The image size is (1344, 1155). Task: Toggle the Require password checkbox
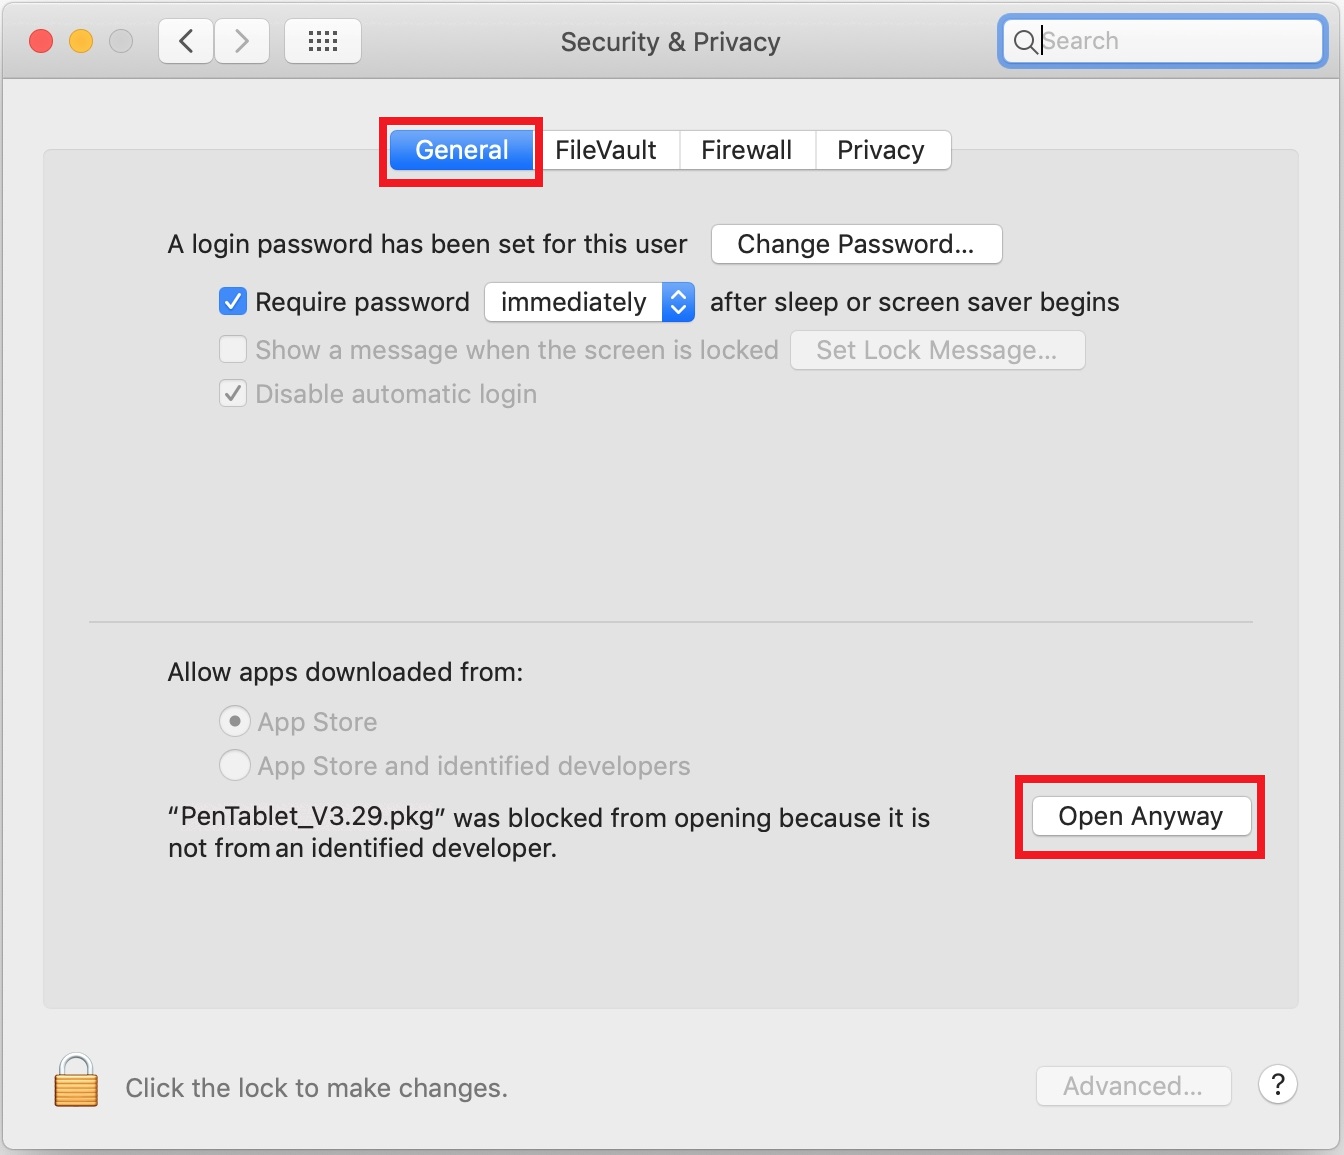click(233, 301)
